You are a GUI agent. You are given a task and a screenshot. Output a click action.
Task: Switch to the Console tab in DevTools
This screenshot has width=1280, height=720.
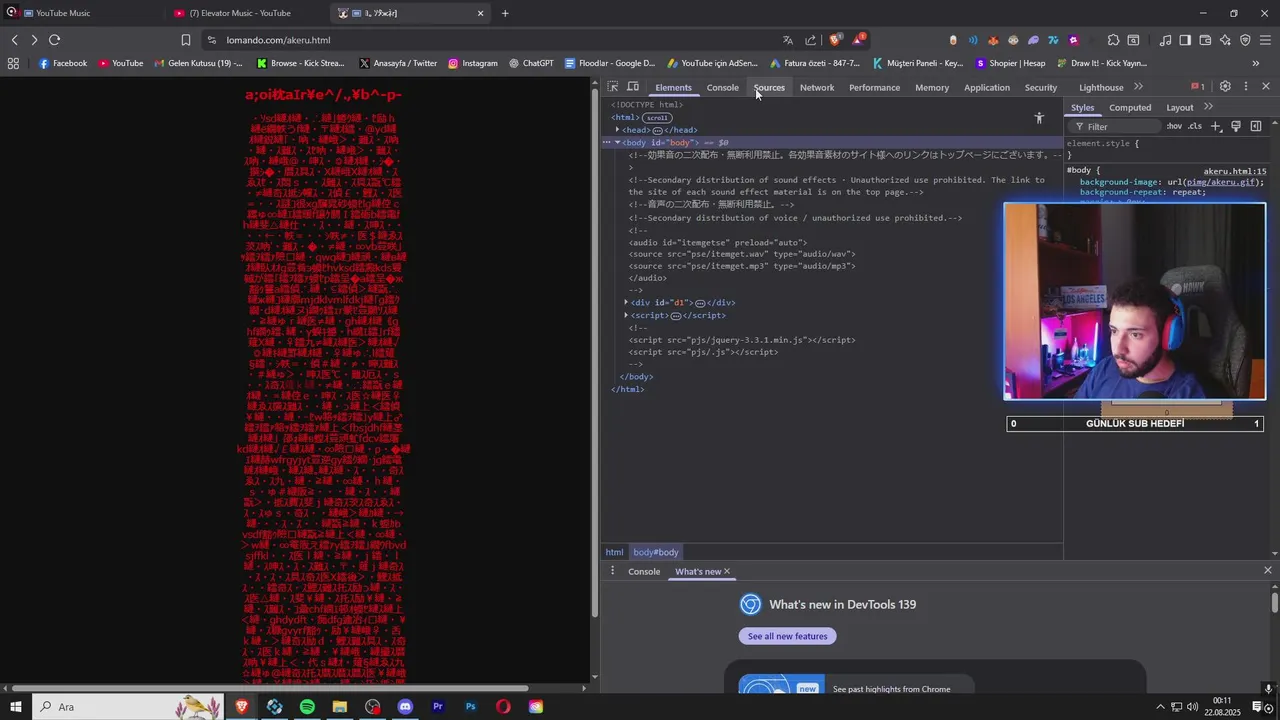tap(722, 87)
